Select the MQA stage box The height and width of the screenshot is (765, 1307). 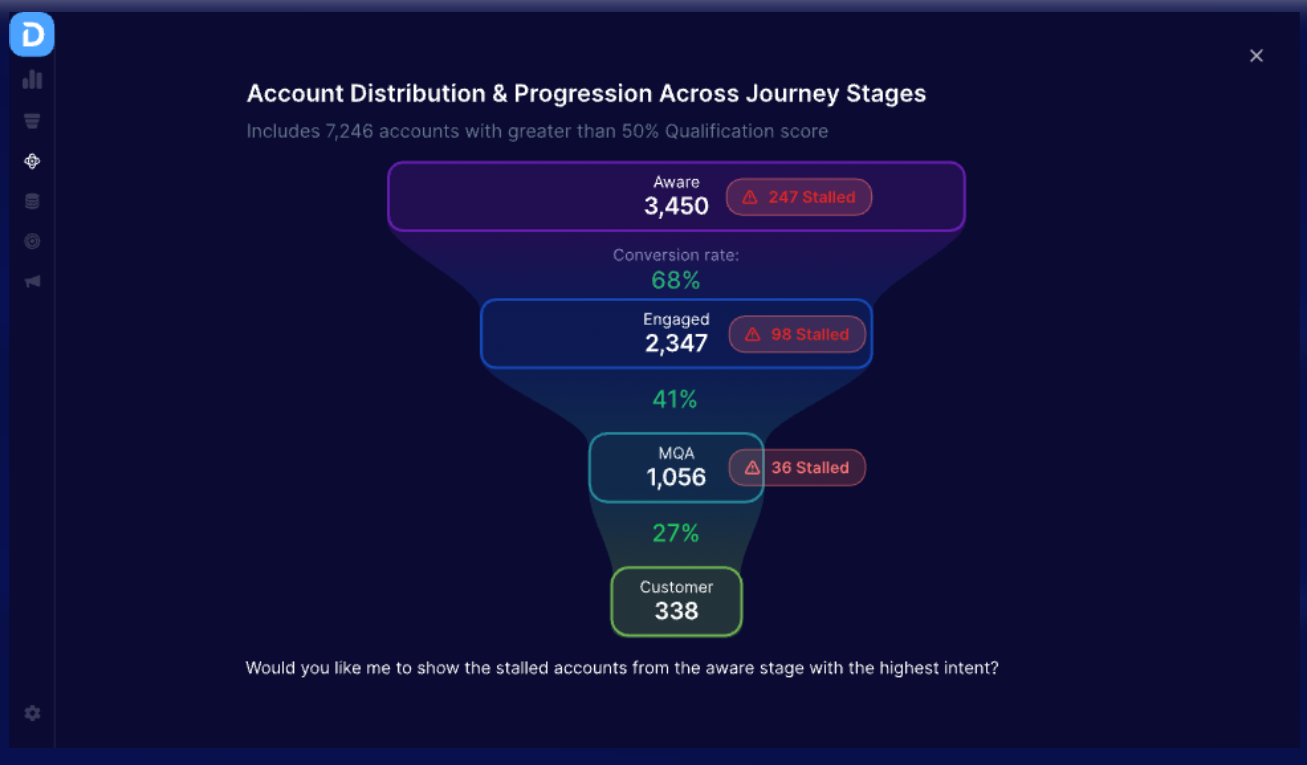tap(676, 467)
